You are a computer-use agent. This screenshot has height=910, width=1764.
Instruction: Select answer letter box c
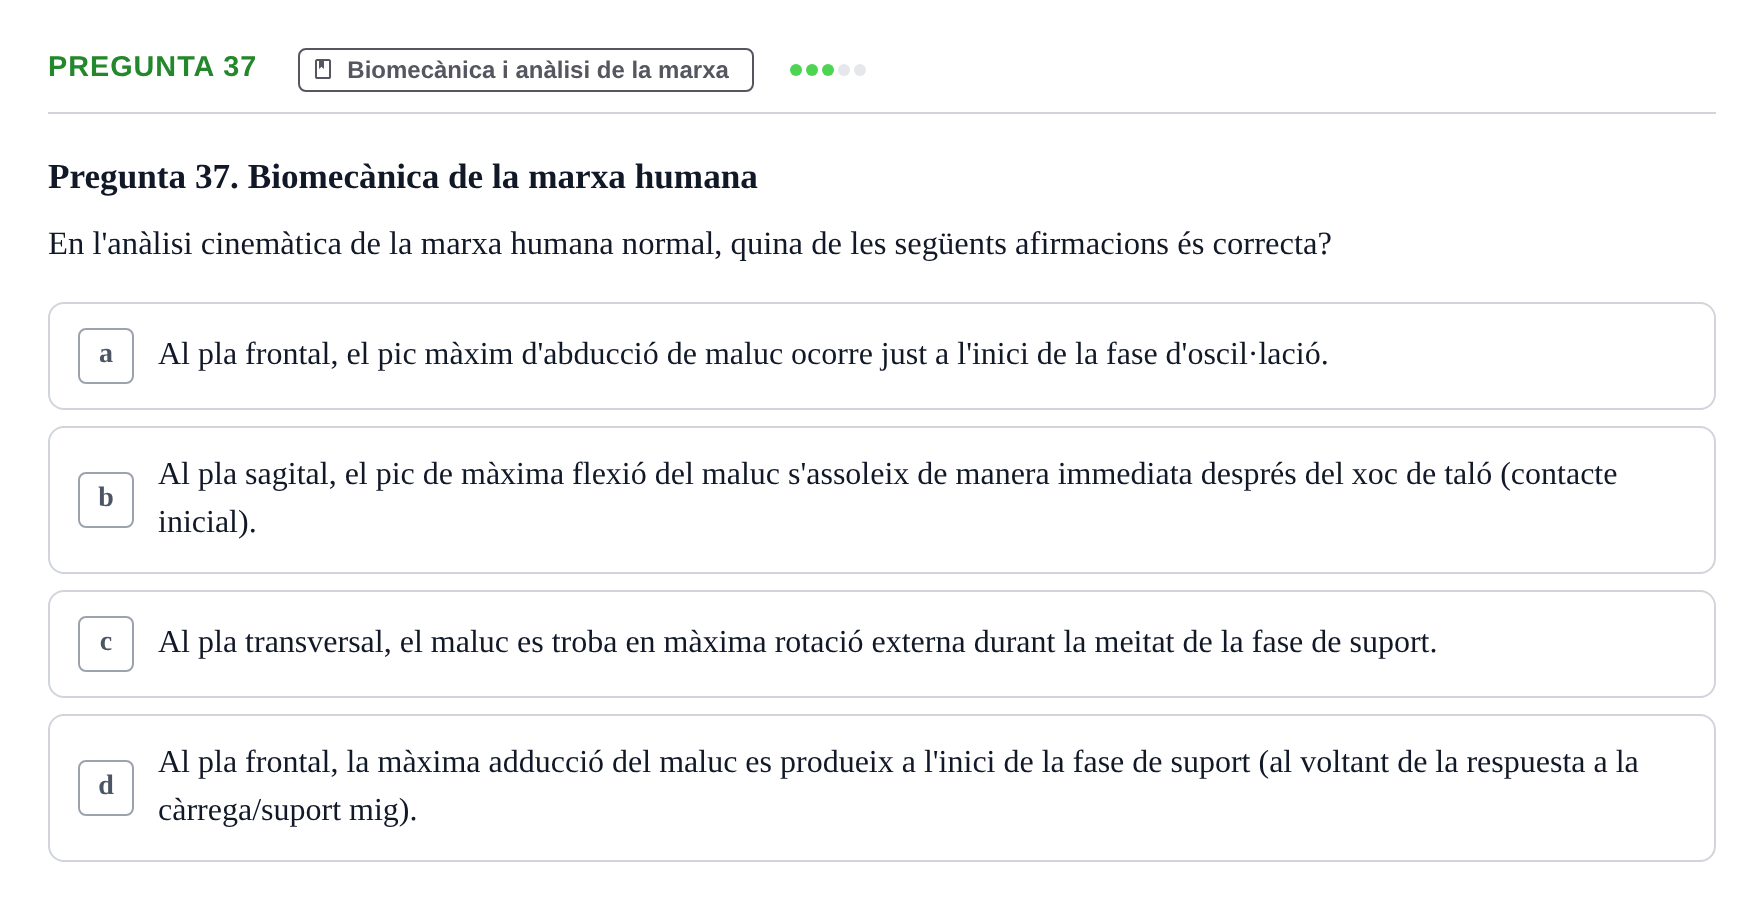(106, 644)
